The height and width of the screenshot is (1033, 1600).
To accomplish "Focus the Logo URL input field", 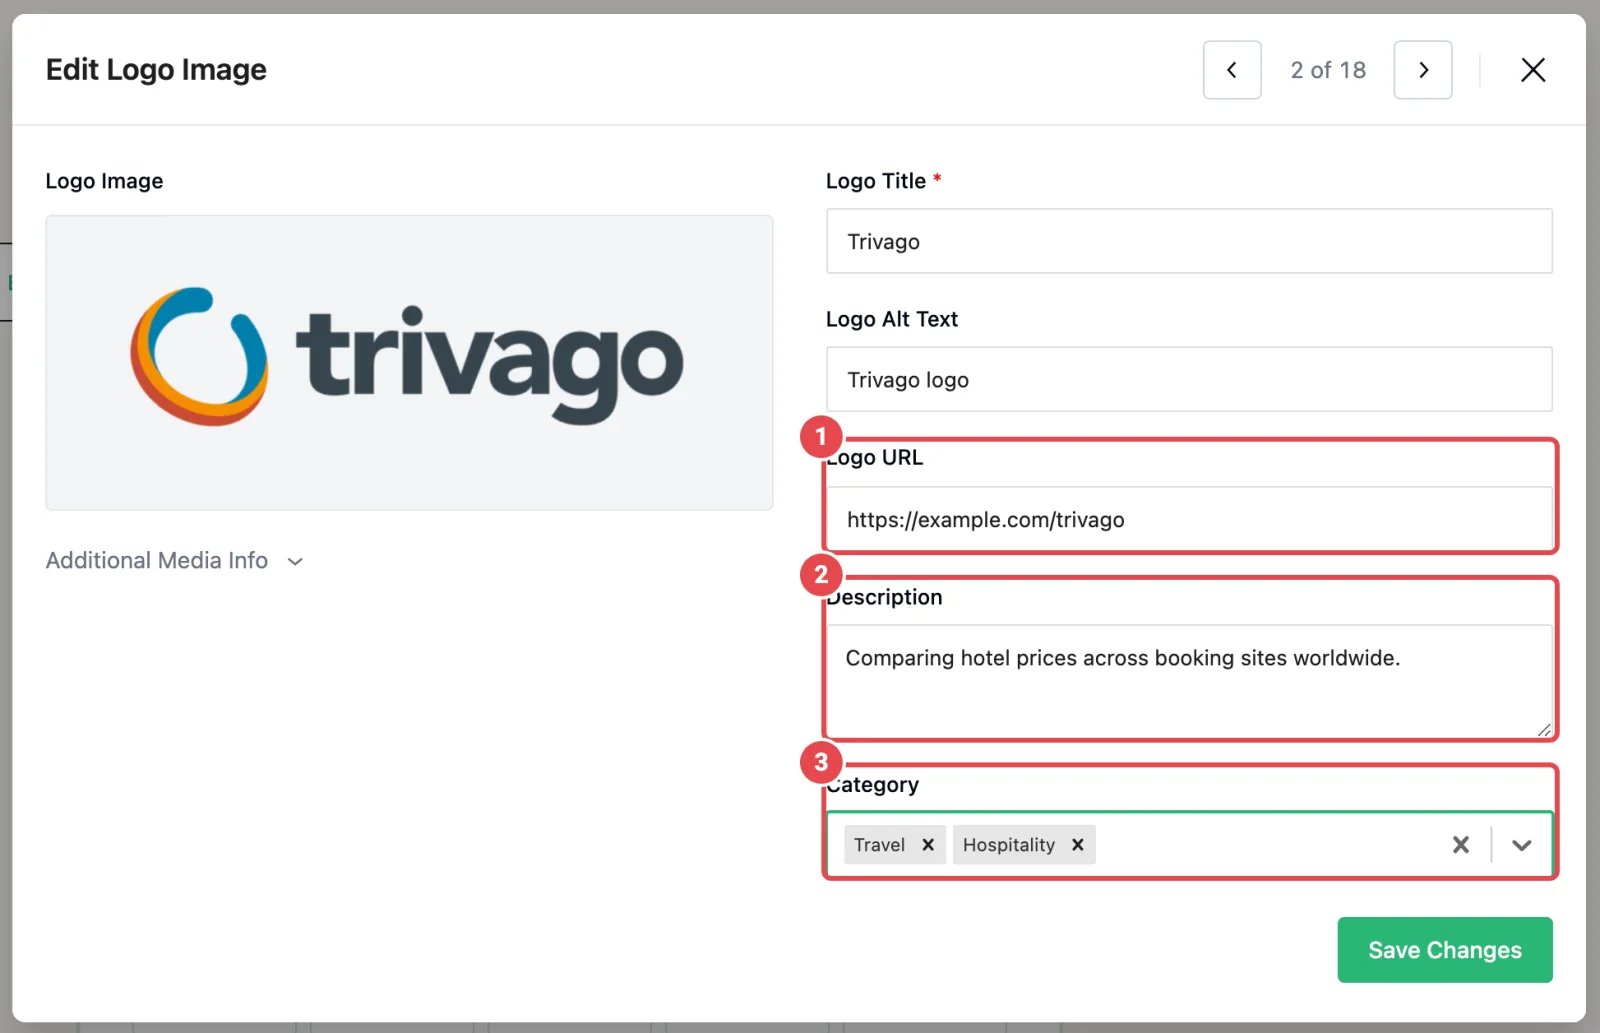I will click(x=1188, y=519).
